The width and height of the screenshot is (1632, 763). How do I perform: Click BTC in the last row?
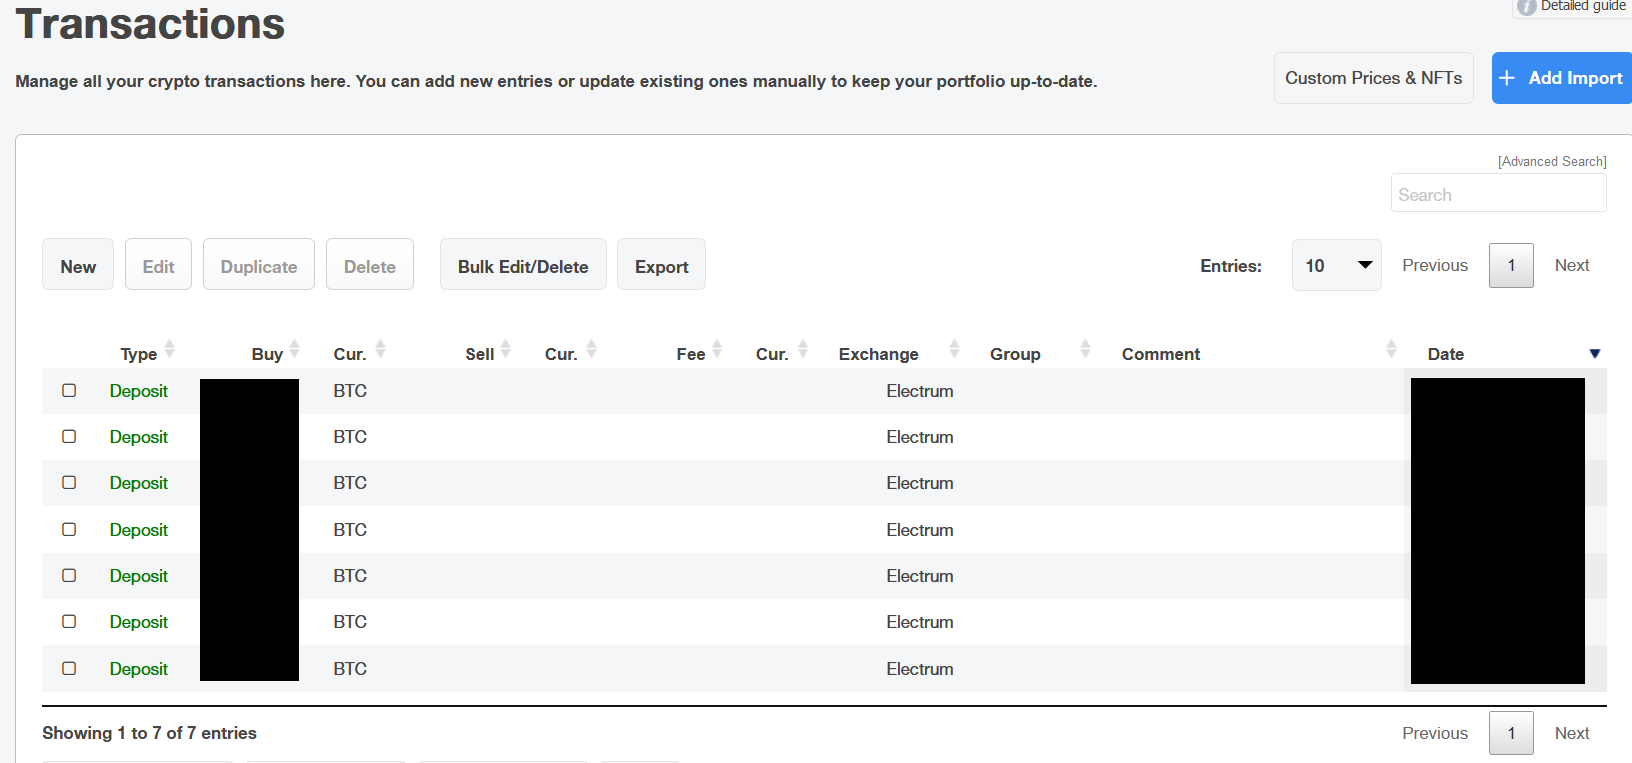coord(350,669)
